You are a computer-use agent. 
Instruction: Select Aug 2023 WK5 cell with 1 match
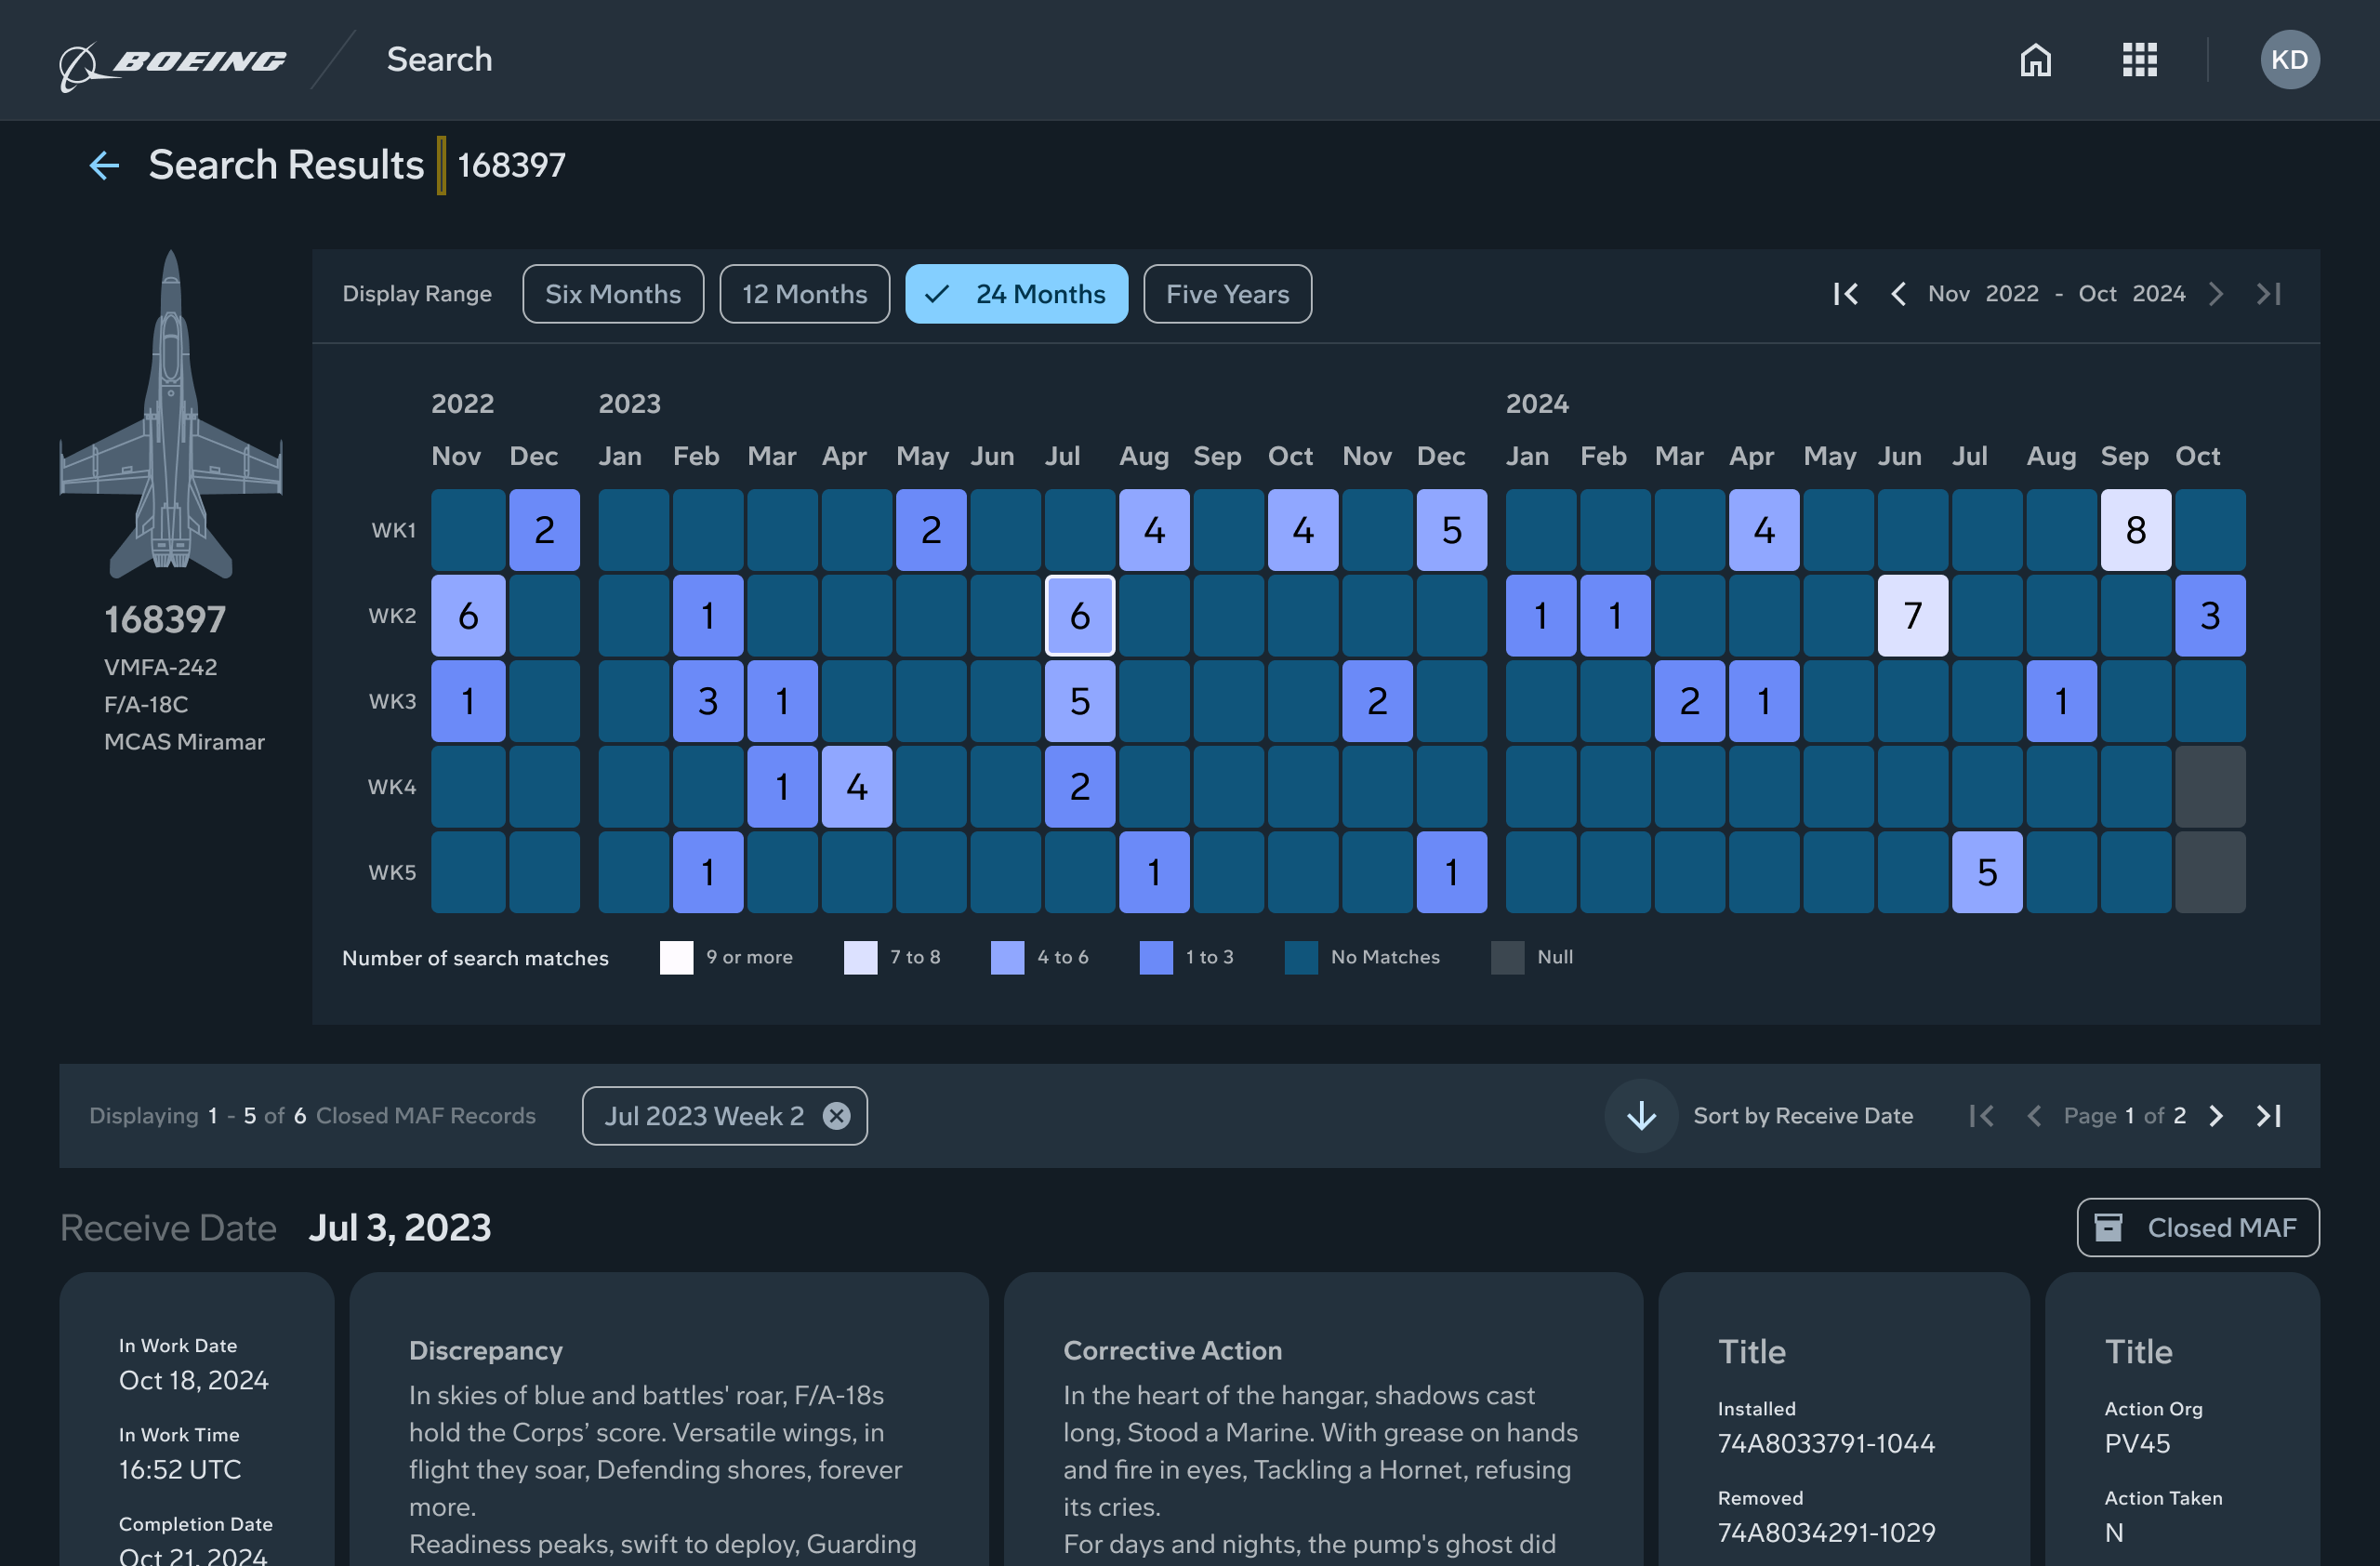tap(1154, 873)
